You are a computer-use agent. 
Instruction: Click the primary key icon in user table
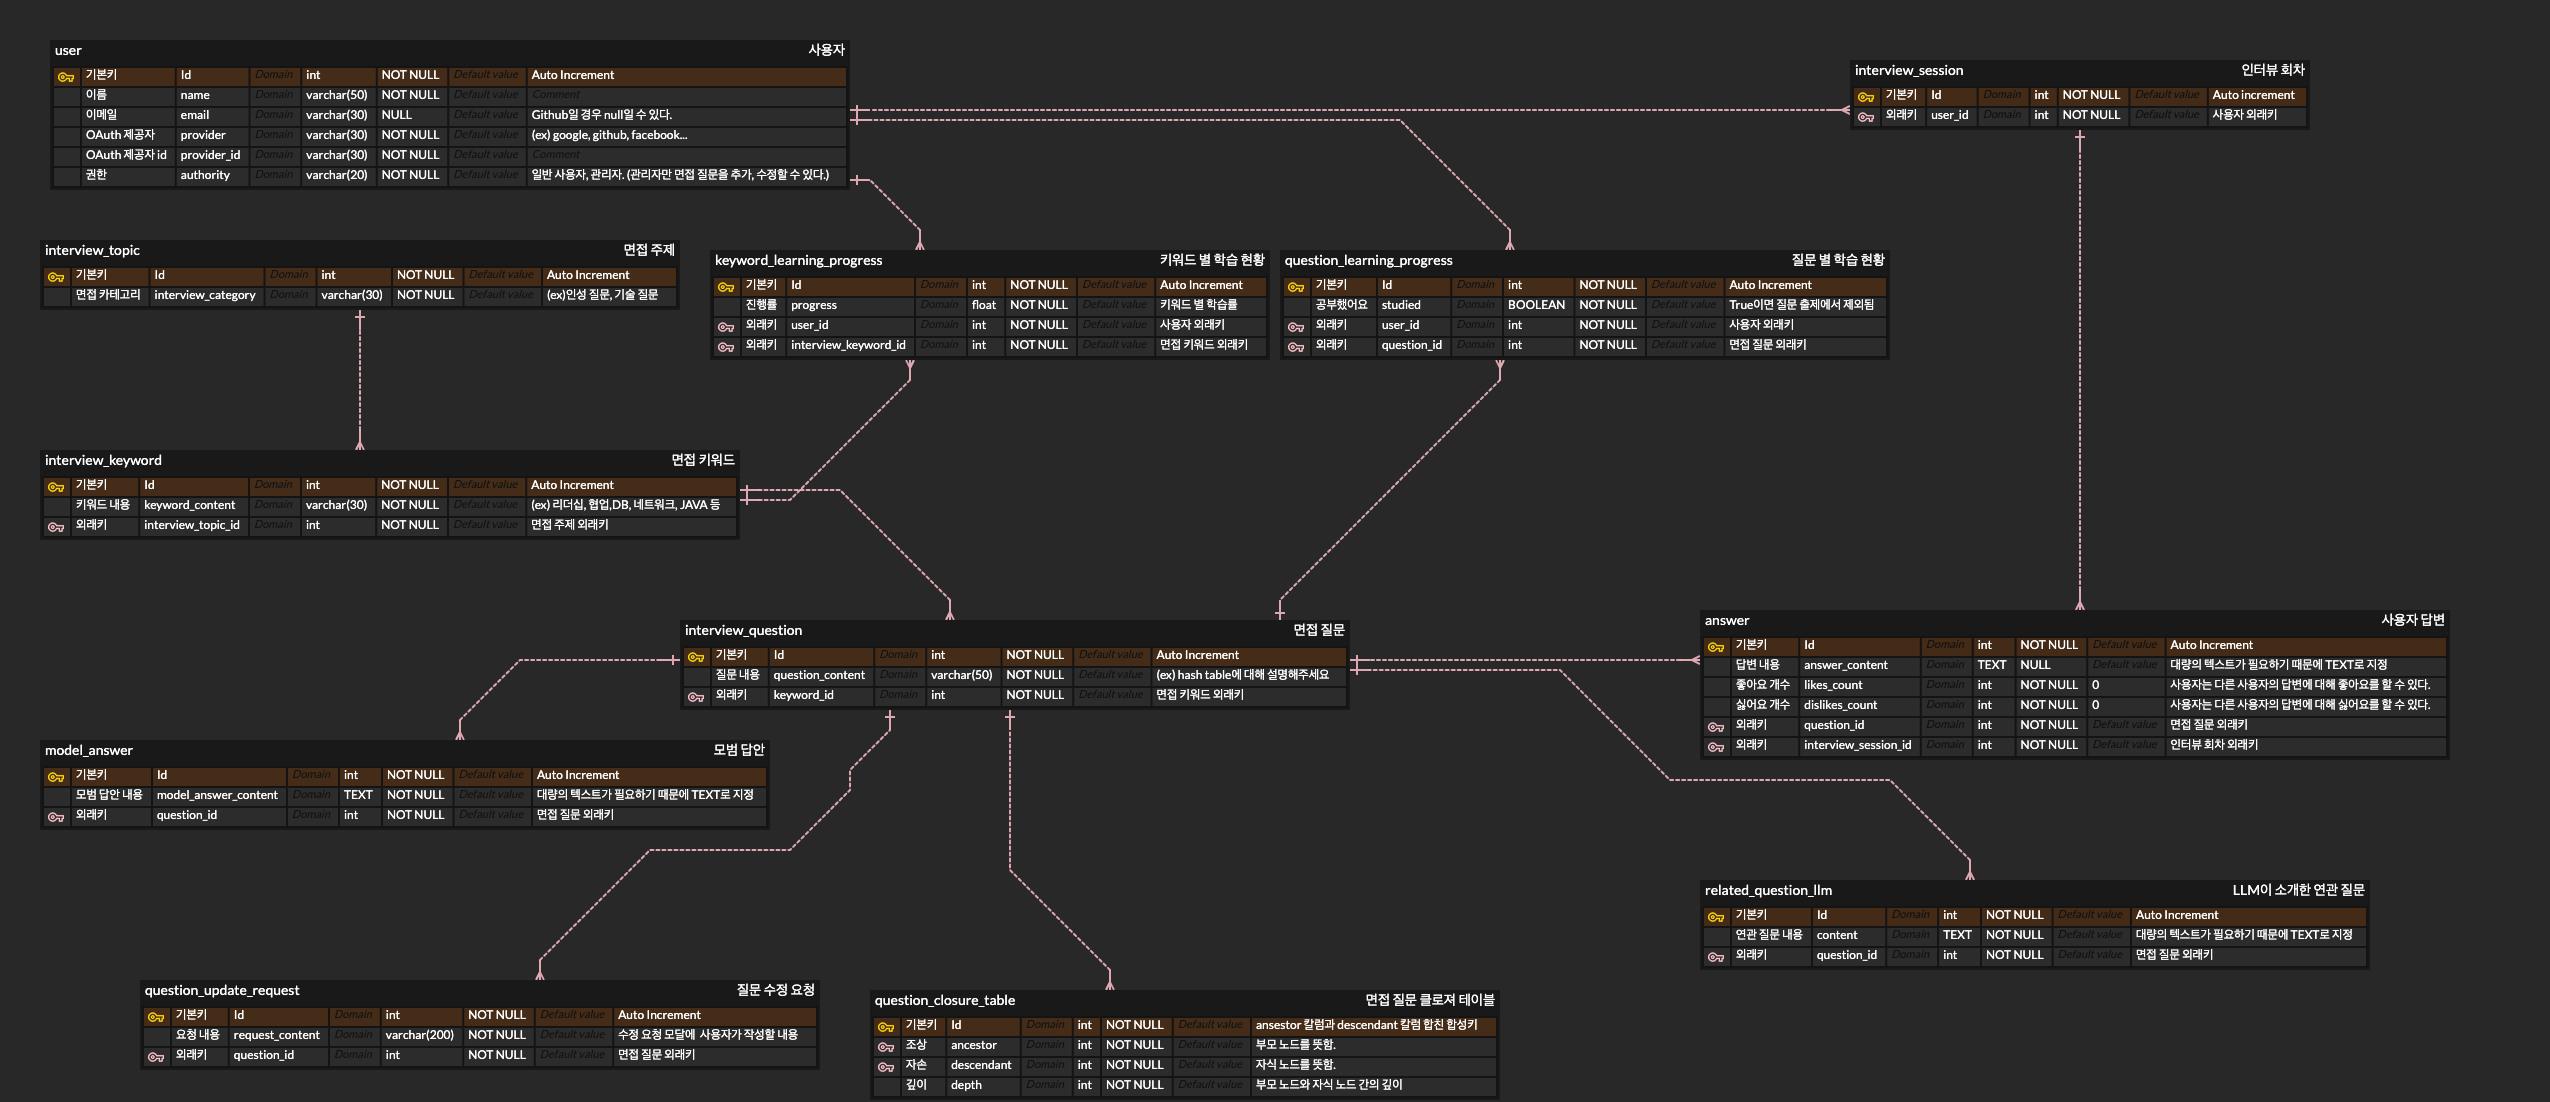[x=66, y=77]
